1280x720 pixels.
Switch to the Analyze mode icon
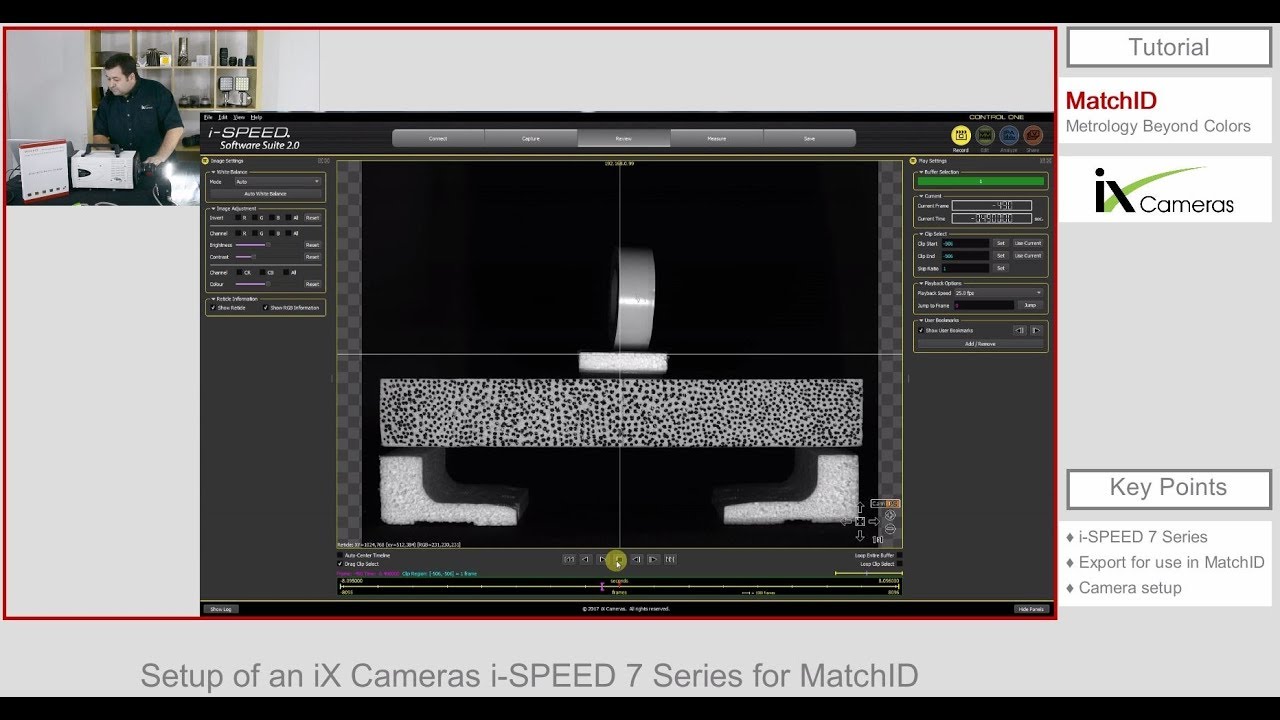(1009, 135)
